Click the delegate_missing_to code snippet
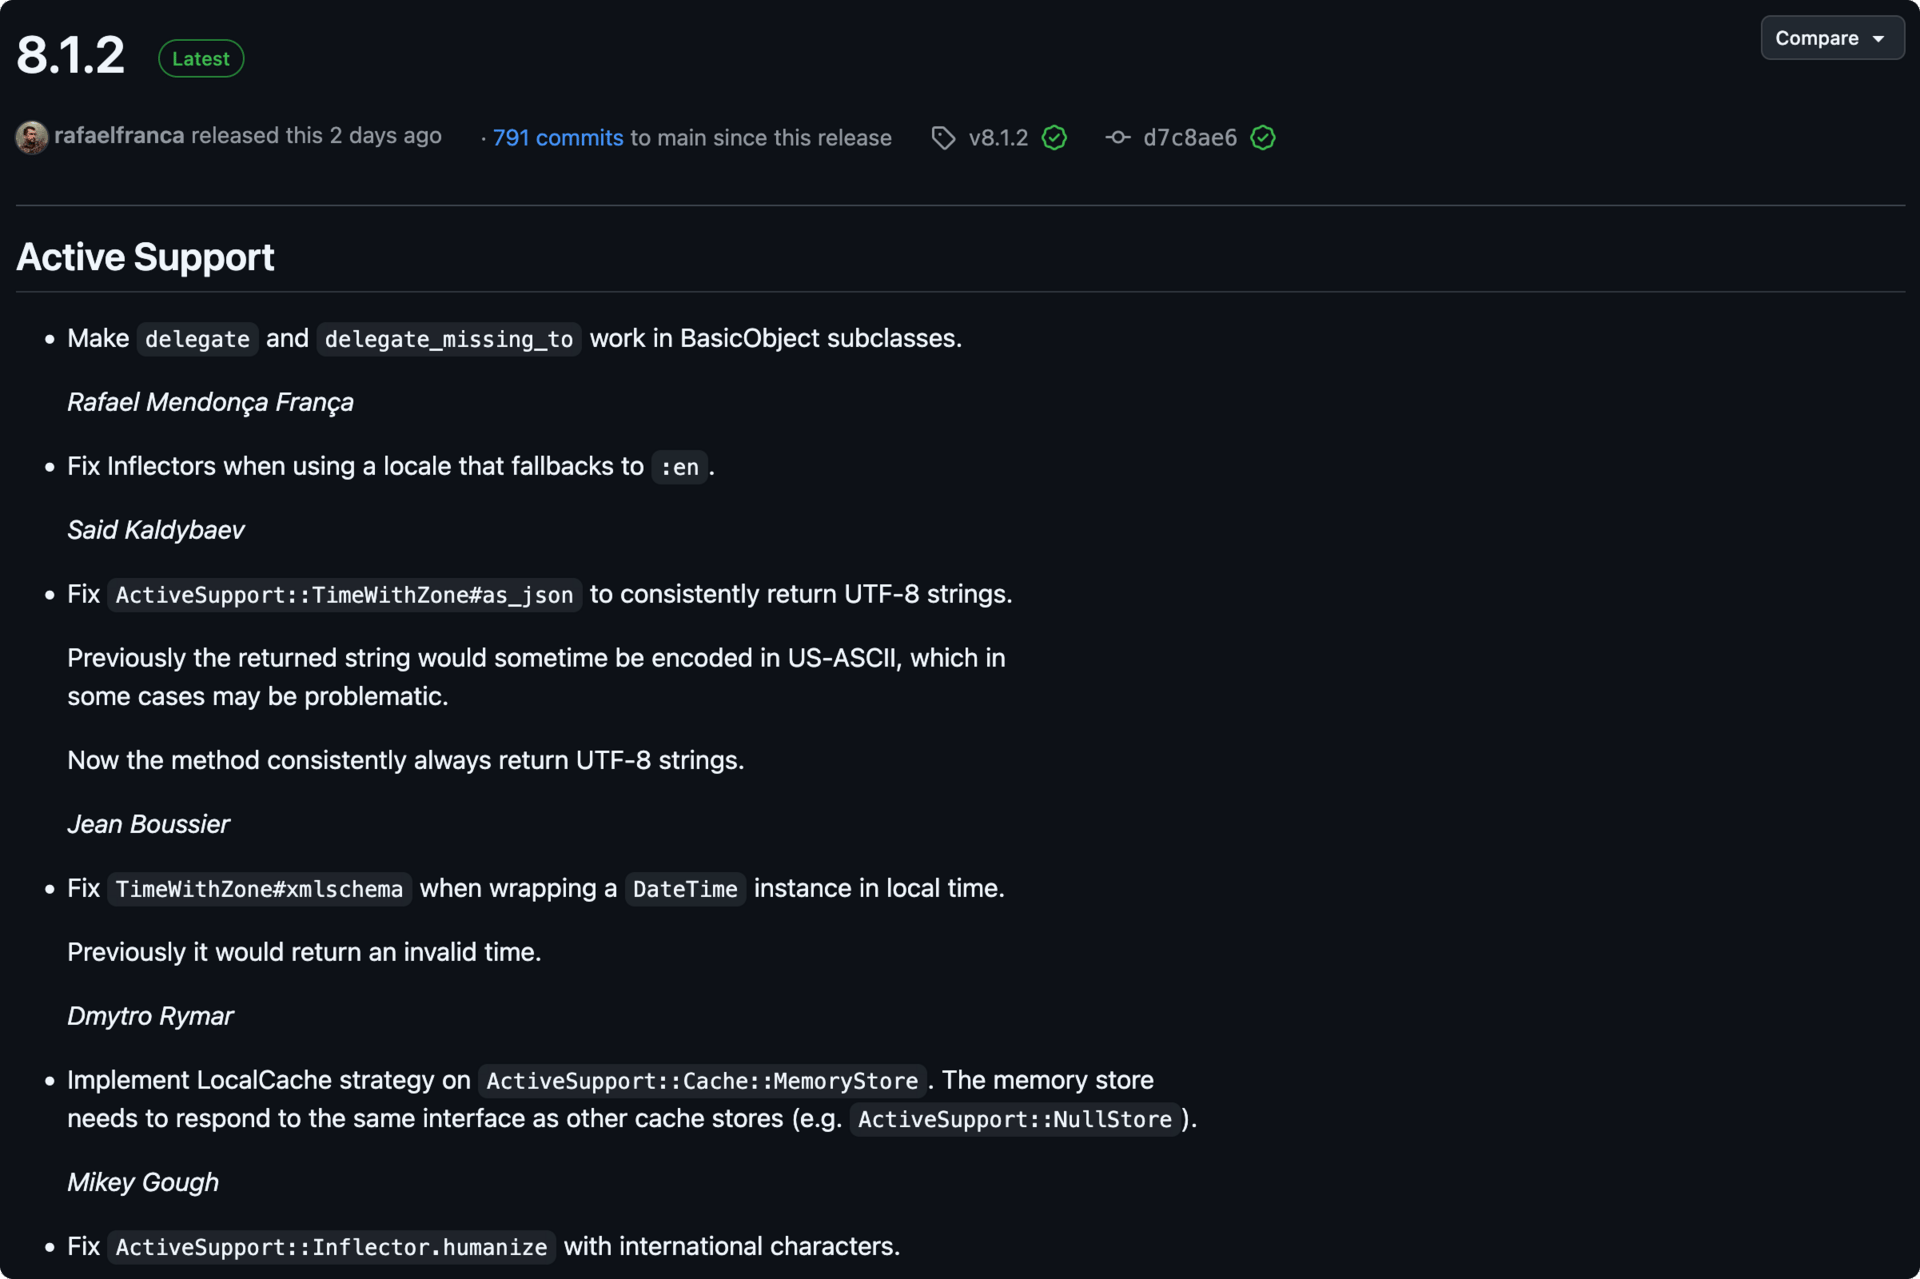This screenshot has width=1920, height=1279. coord(449,340)
